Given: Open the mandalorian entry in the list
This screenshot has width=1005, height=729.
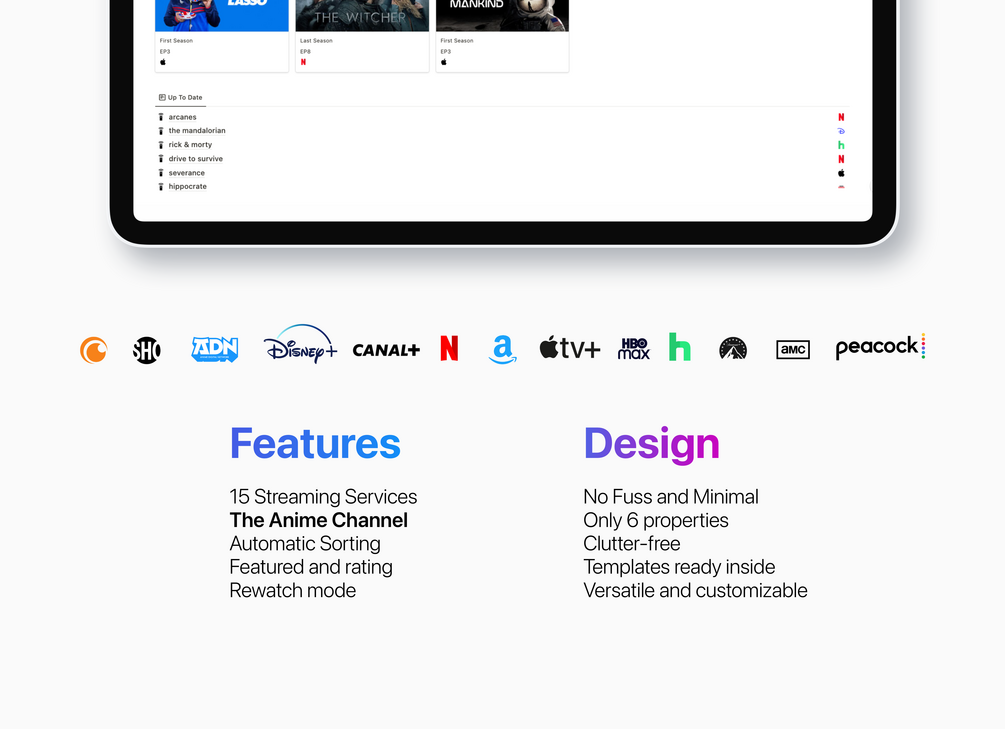Looking at the screenshot, I should (x=197, y=131).
